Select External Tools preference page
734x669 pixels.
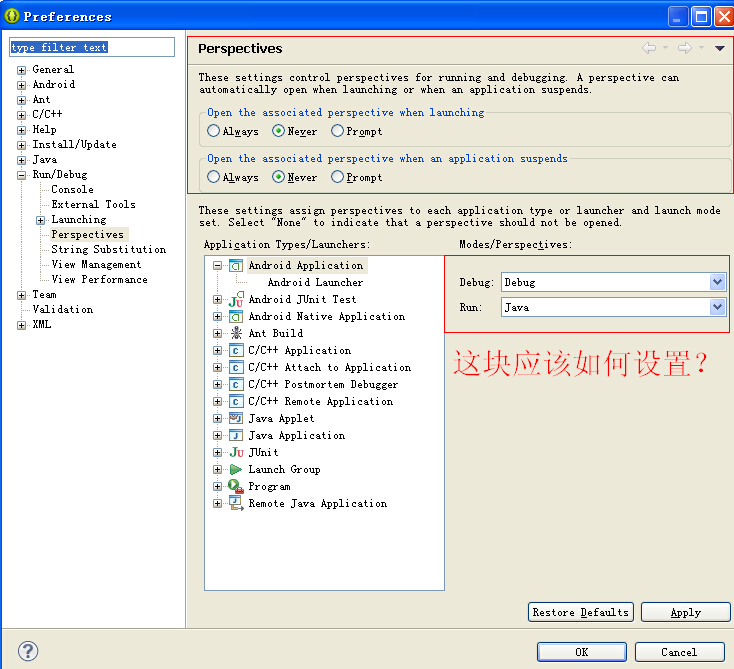click(94, 205)
